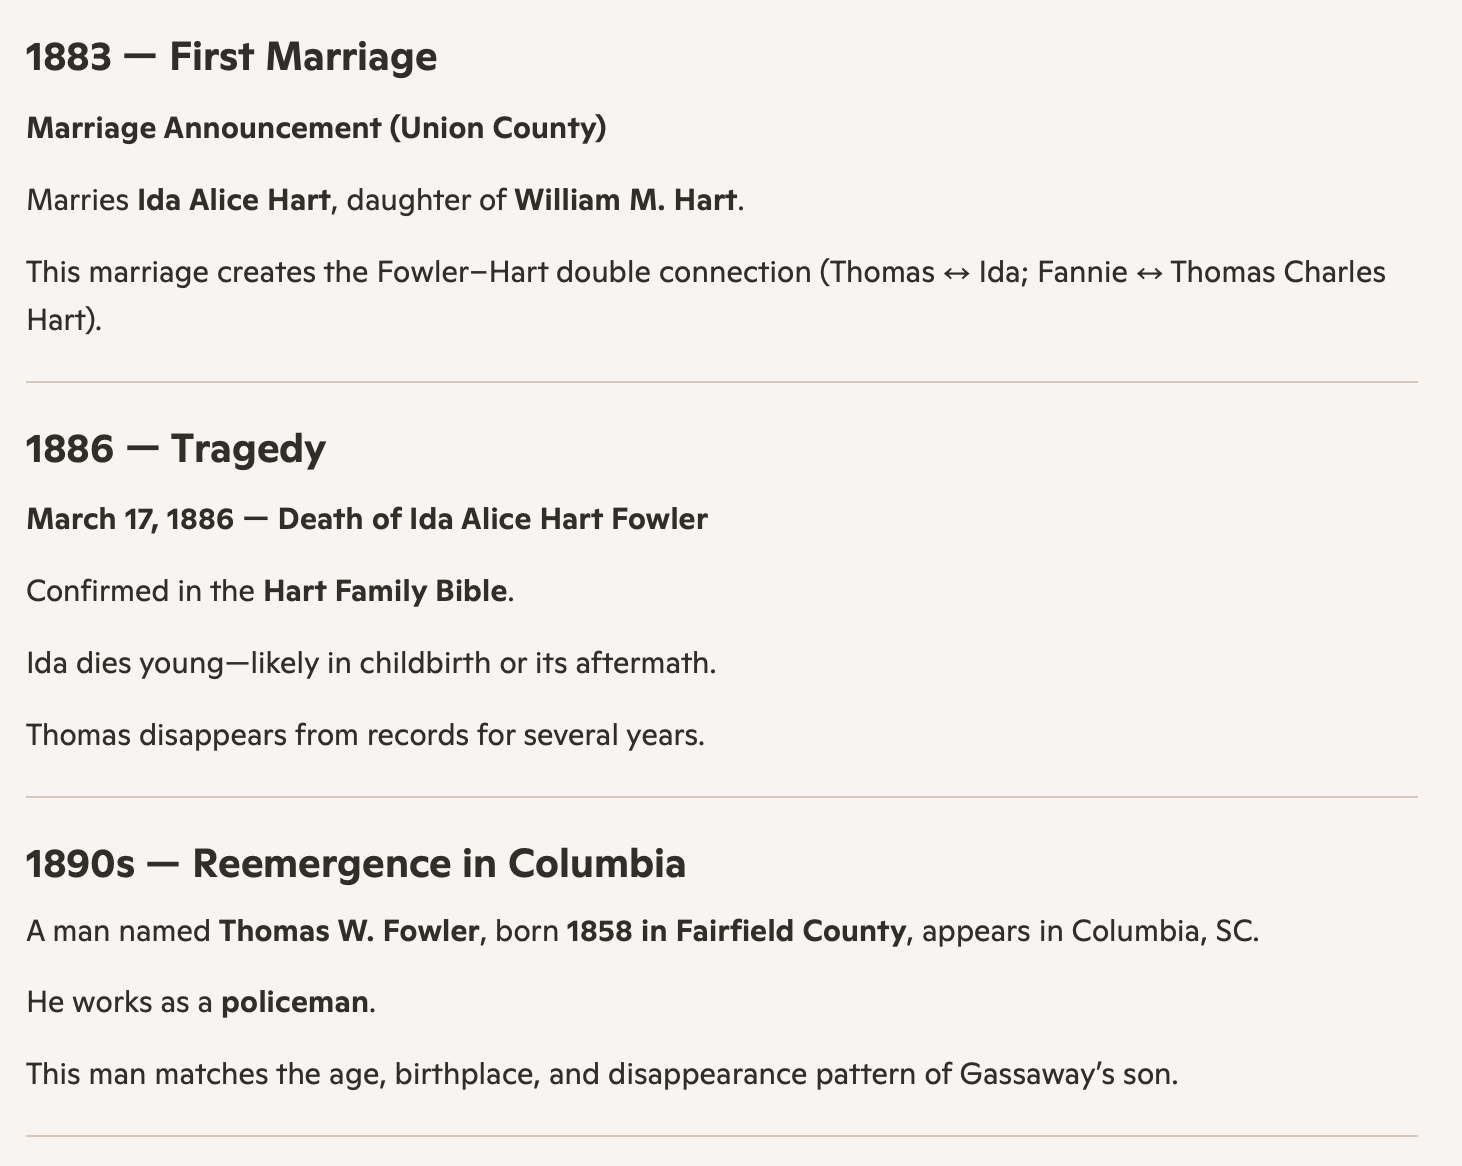This screenshot has height=1166, width=1462.
Task: Click the "Ida dies young" sentence
Action: (371, 663)
